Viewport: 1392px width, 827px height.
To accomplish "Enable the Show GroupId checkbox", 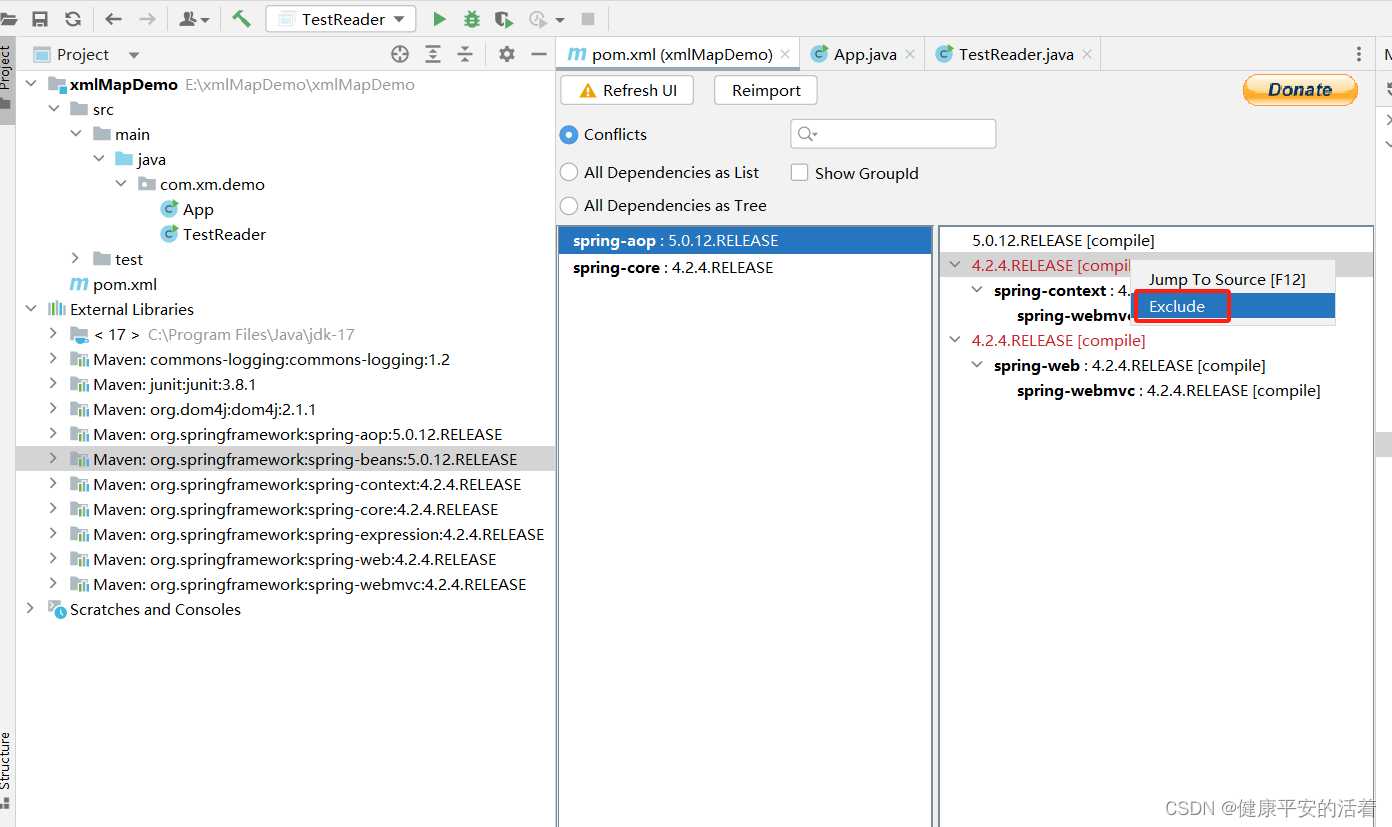I will coord(799,172).
